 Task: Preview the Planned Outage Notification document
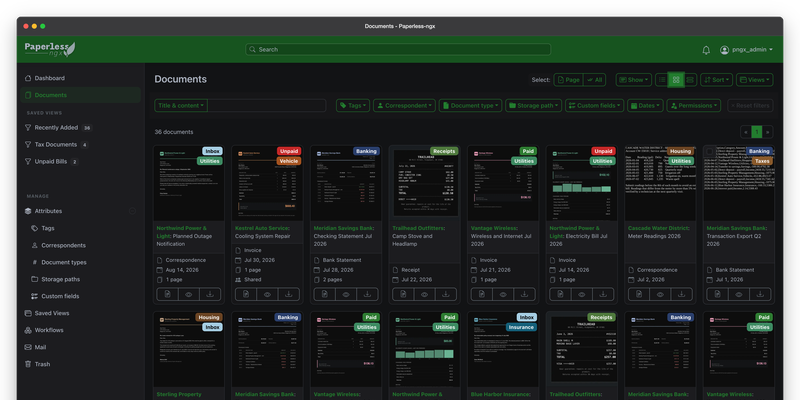click(189, 294)
